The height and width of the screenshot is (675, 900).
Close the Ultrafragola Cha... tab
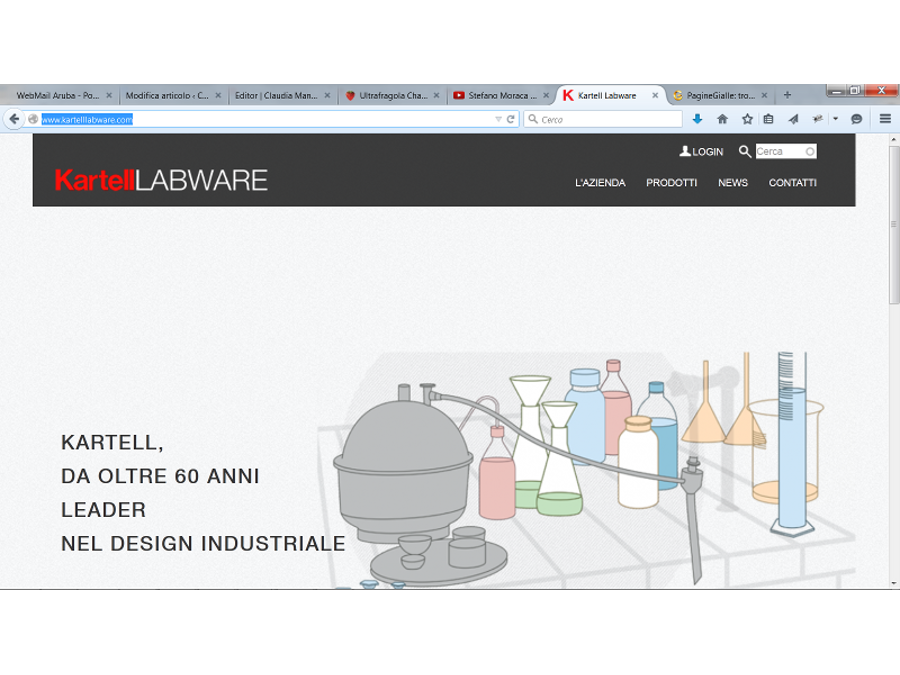(436, 95)
